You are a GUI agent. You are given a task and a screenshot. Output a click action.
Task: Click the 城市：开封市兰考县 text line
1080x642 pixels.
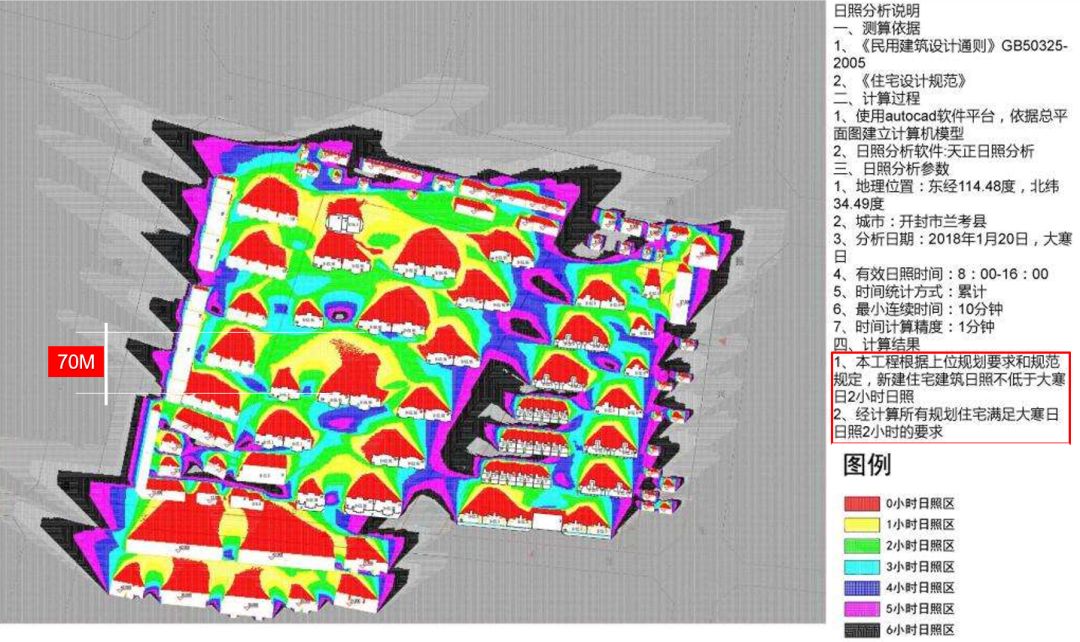(910, 222)
